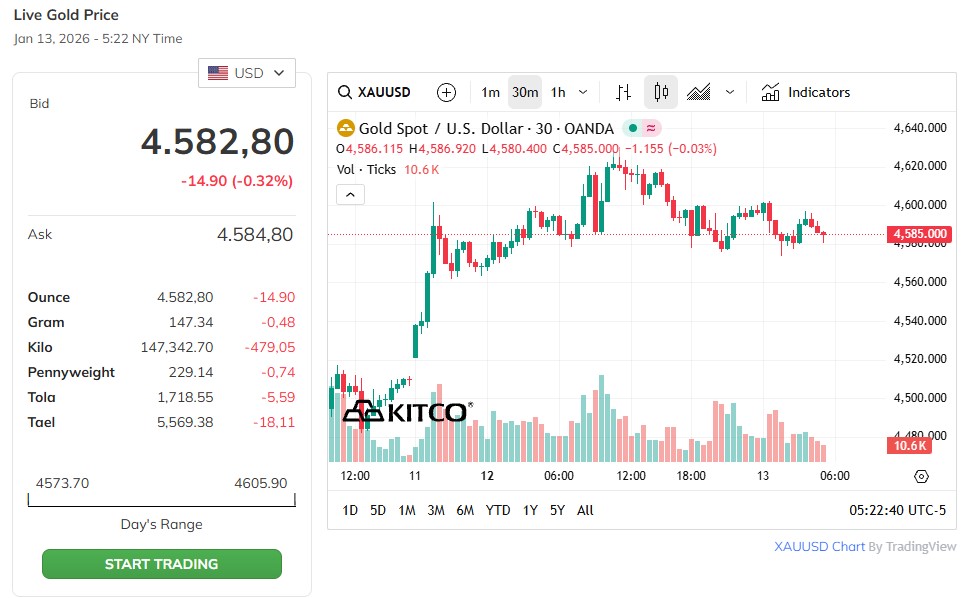
Task: Open chart settings gear icon
Action: click(x=921, y=476)
